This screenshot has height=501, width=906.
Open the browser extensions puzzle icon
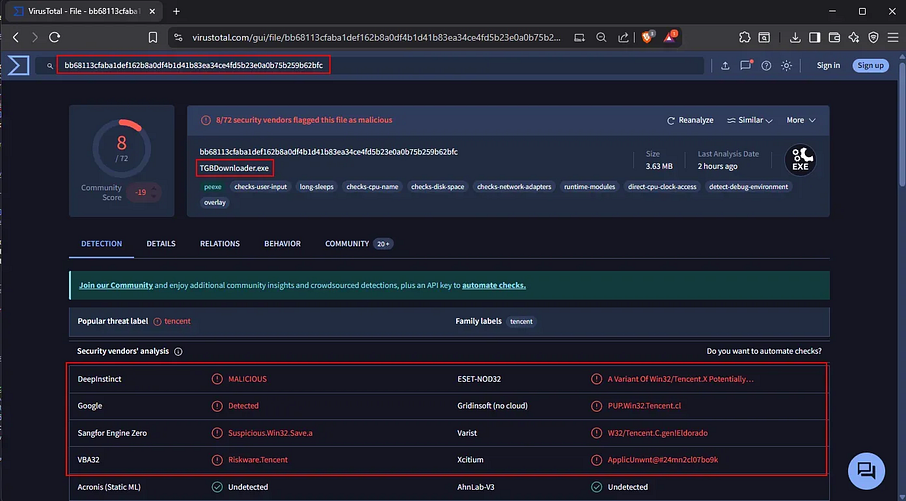(745, 38)
